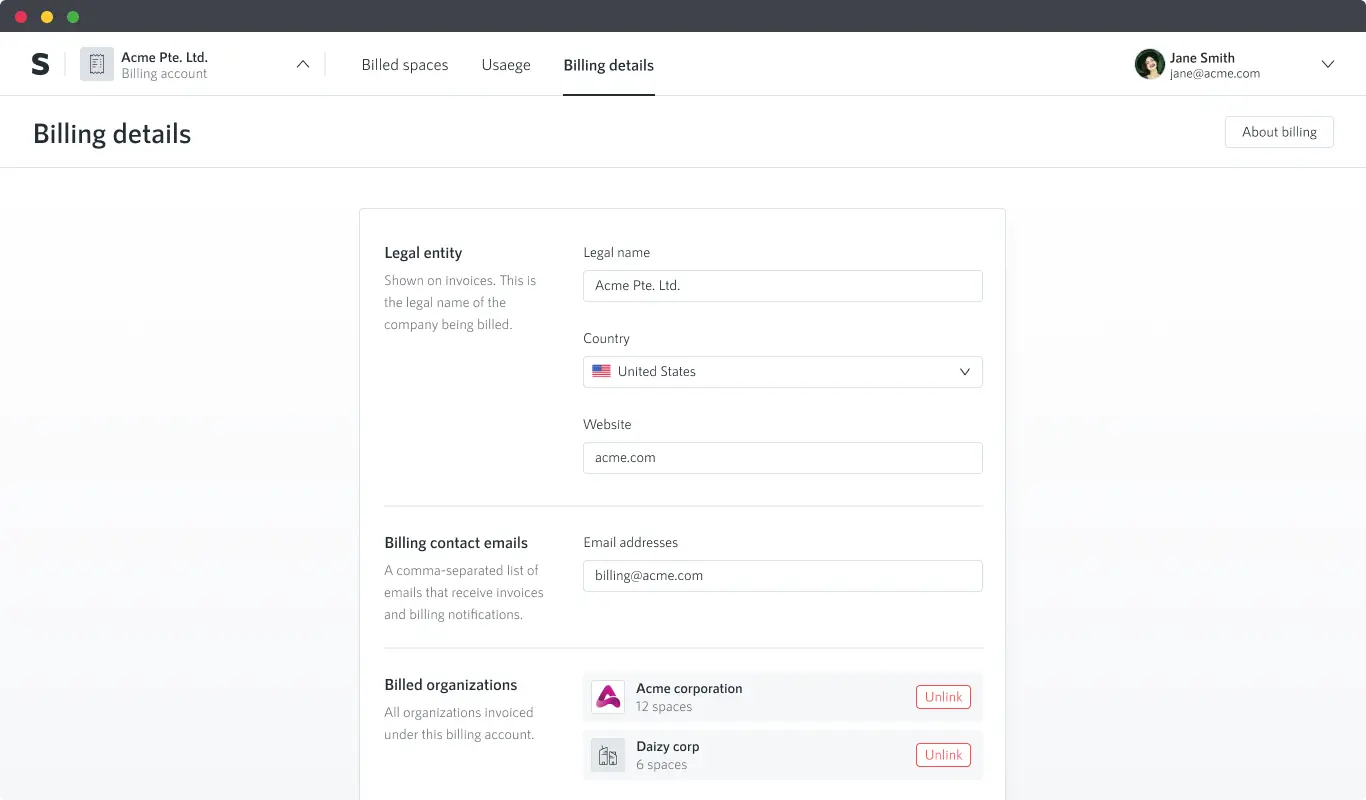Click the Acme Pte. Ltd. account name

[x=164, y=57]
